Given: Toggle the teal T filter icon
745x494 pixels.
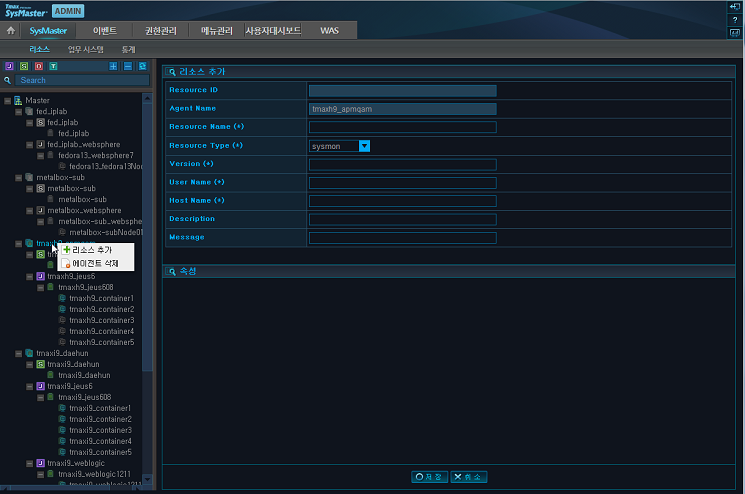Looking at the screenshot, I should [x=53, y=66].
